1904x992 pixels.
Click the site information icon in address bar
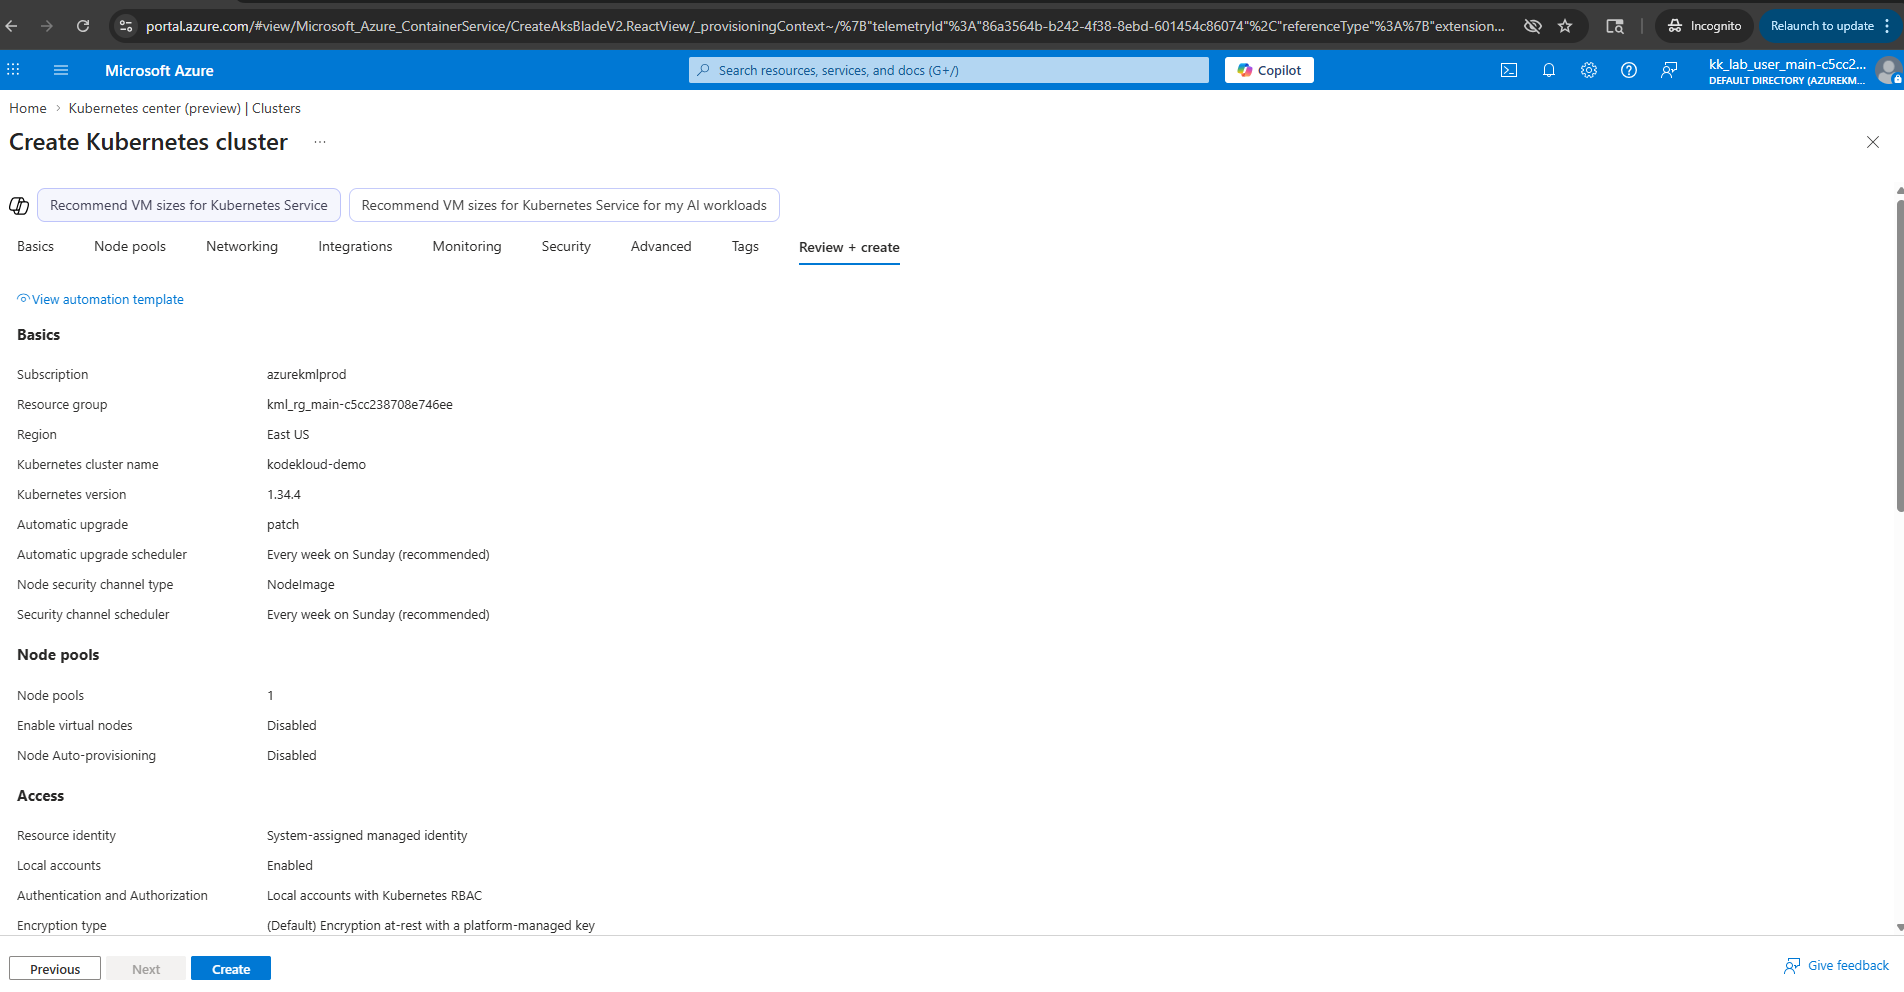[126, 26]
